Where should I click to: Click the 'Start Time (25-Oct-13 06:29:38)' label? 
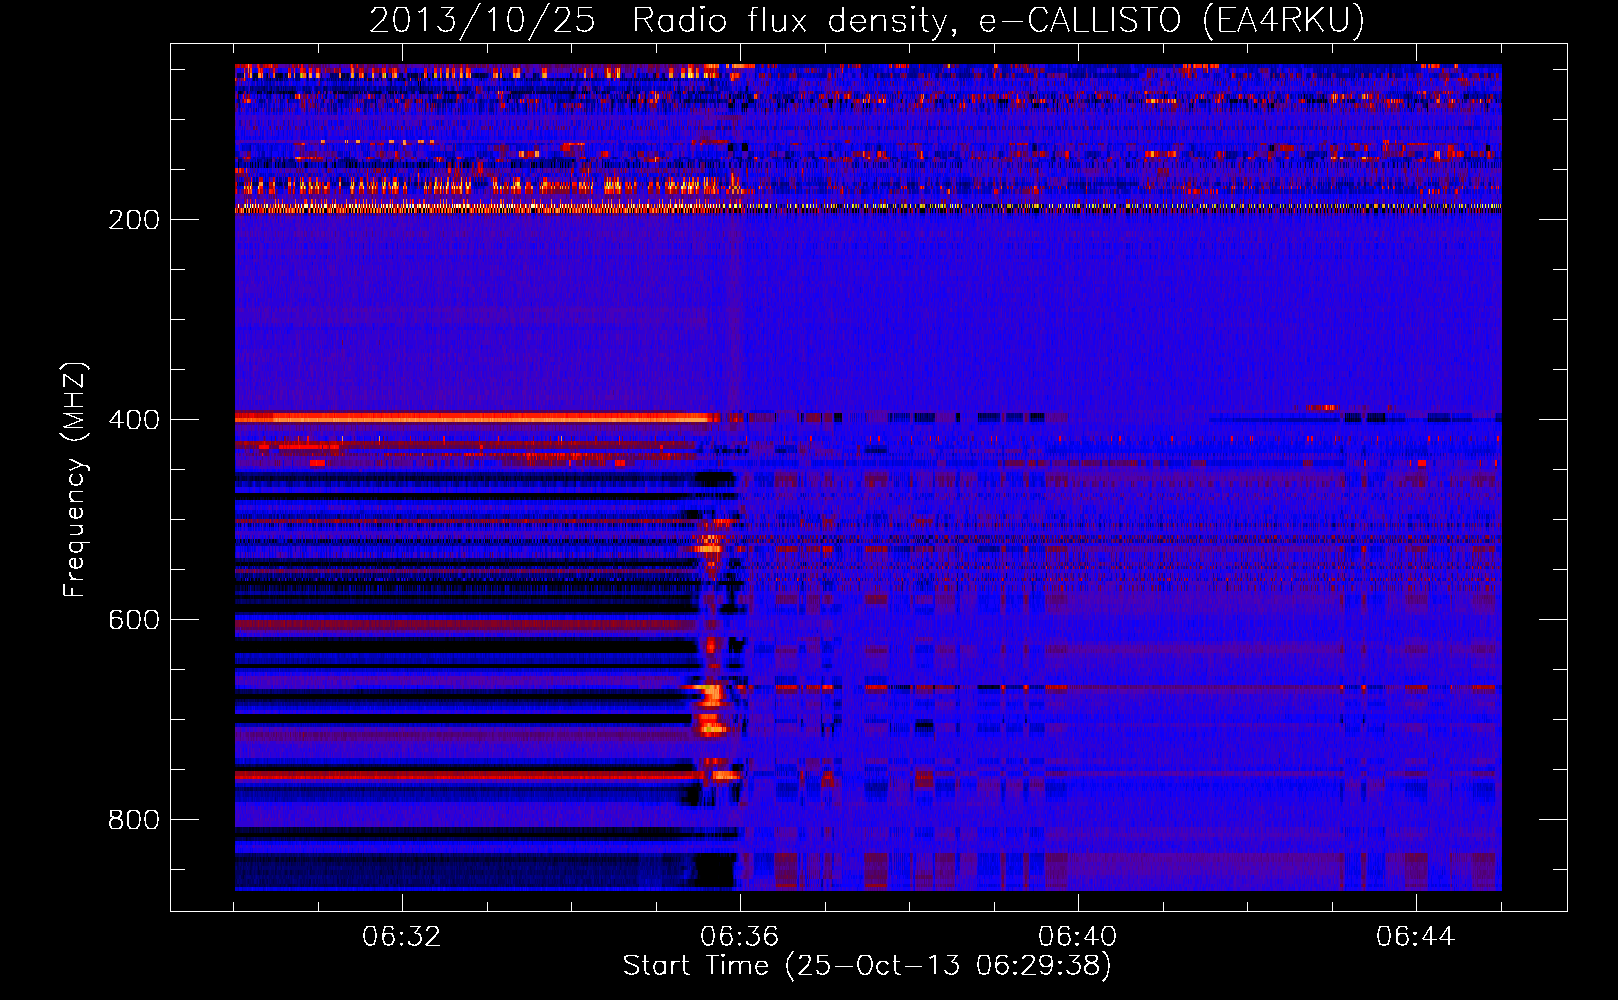pyautogui.click(x=867, y=966)
